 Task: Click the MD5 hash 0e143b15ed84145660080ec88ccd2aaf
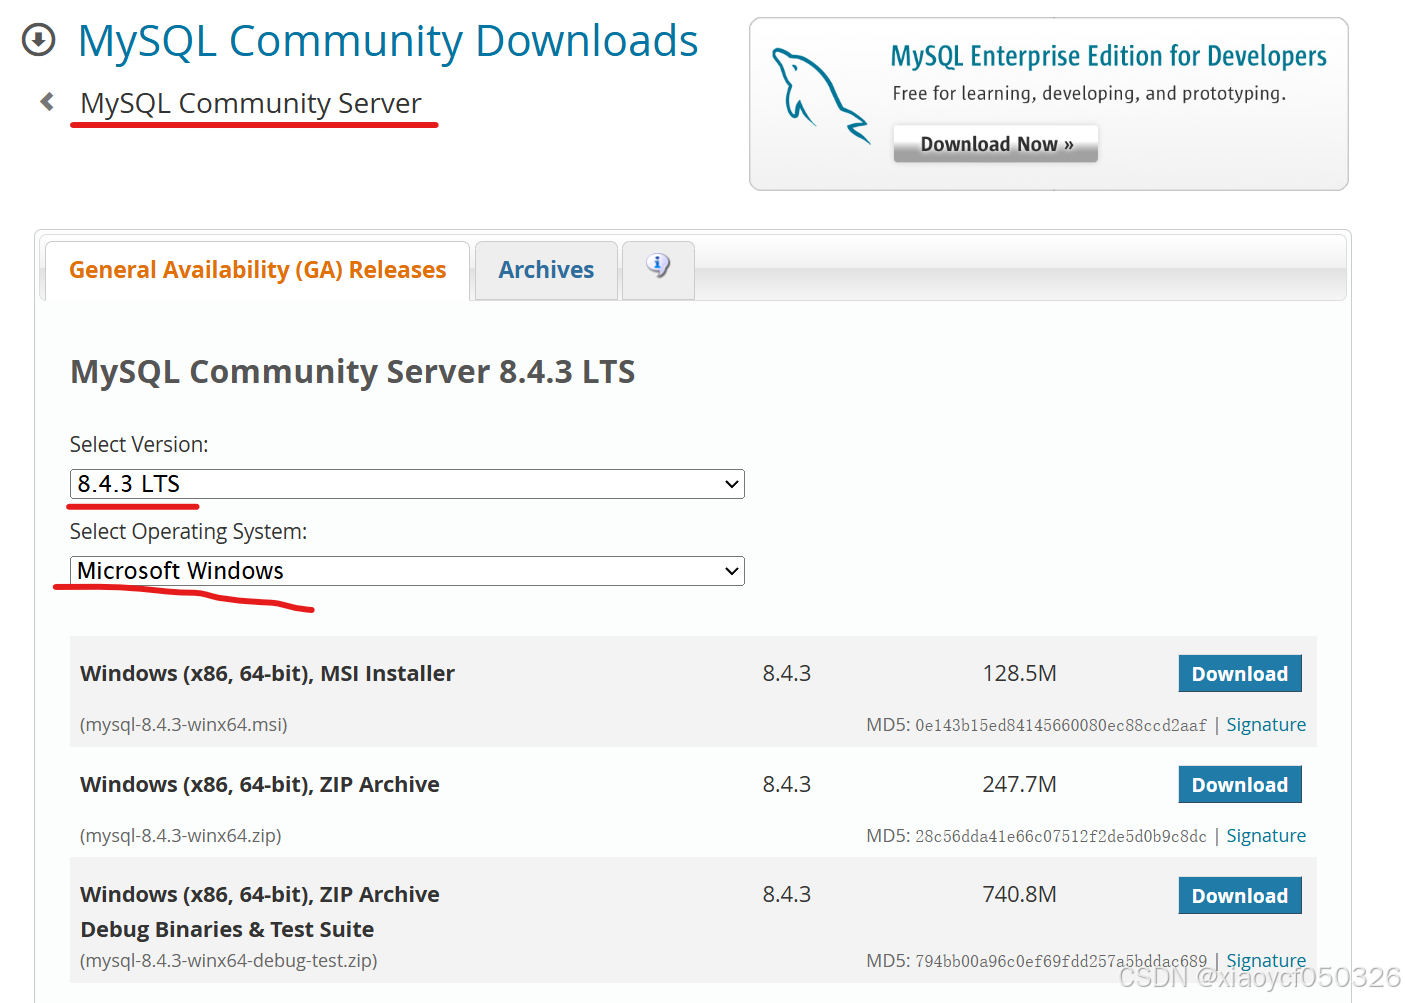click(1061, 726)
